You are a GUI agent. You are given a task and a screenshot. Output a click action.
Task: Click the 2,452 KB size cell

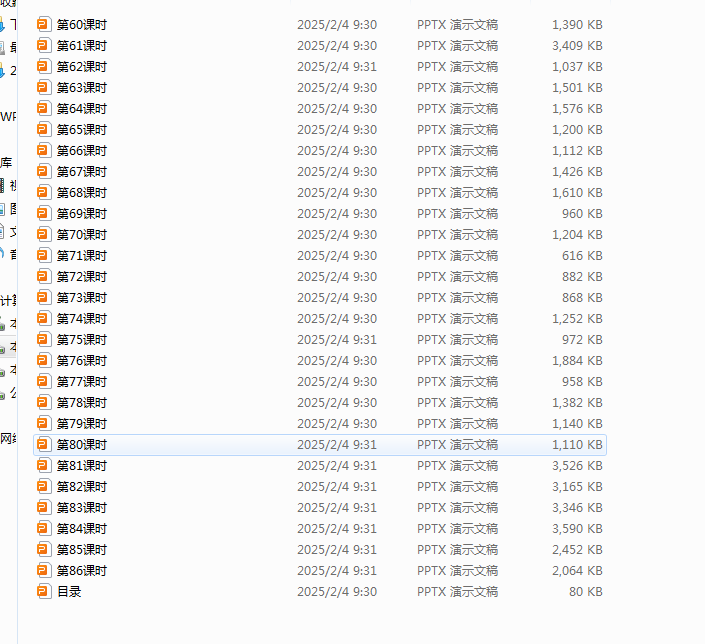click(577, 550)
